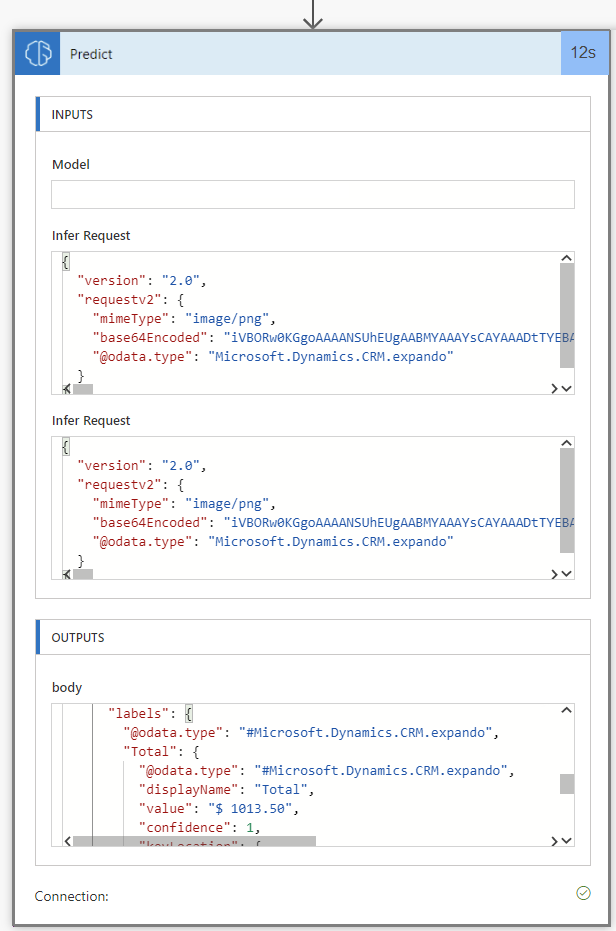Click the empty Model input field
Viewport: 616px width, 931px height.
tap(313, 195)
